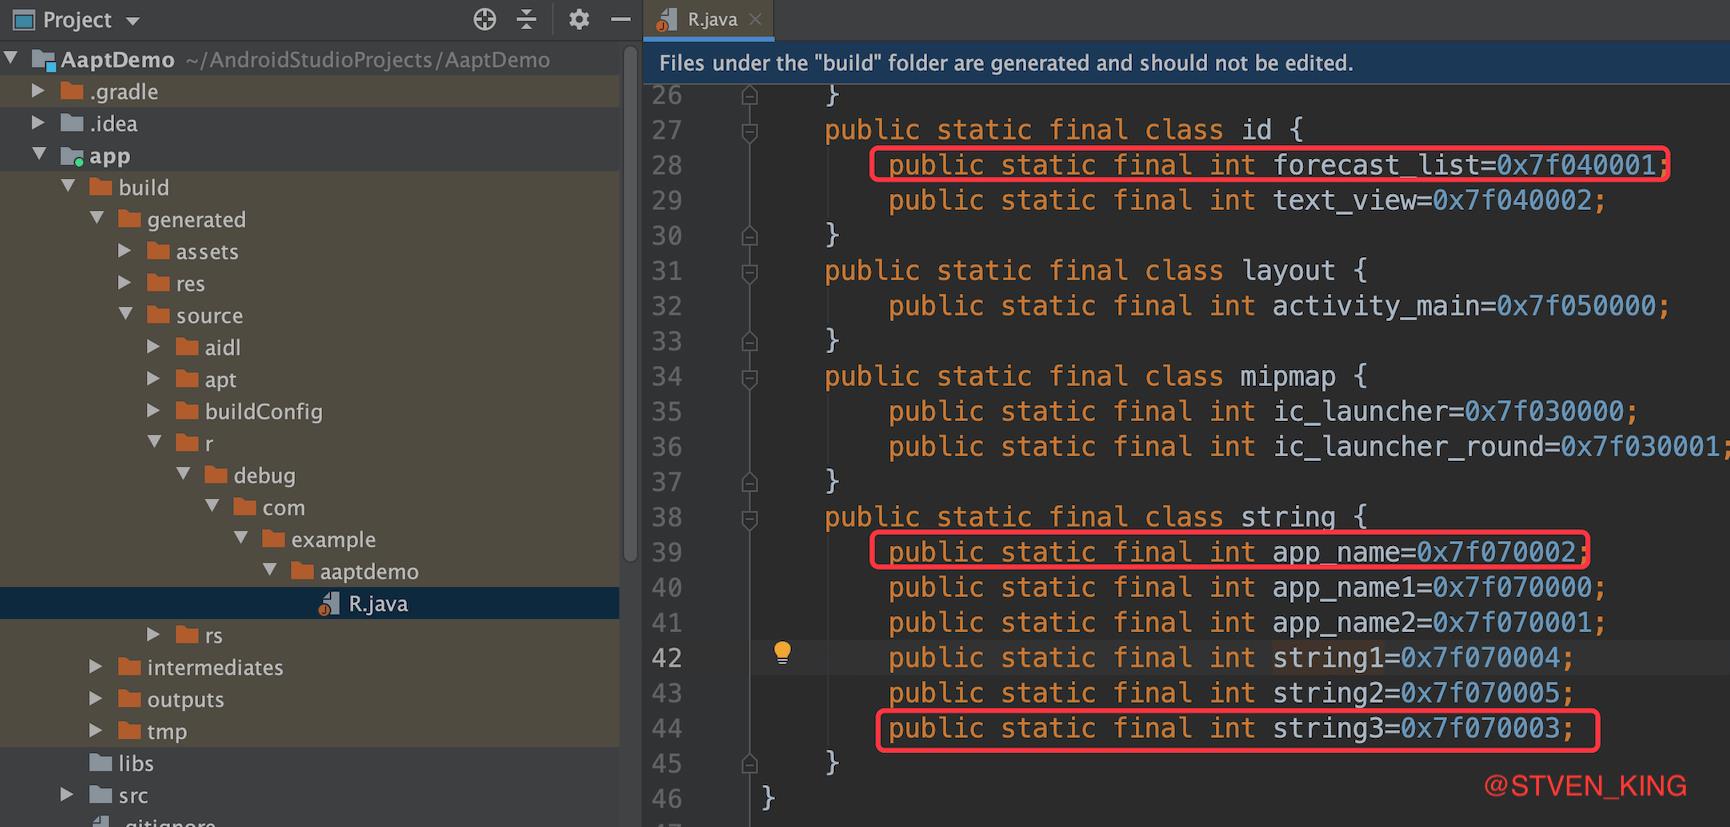The image size is (1730, 827).
Task: Fold class string using gutter marker line 38
Action: tap(749, 518)
